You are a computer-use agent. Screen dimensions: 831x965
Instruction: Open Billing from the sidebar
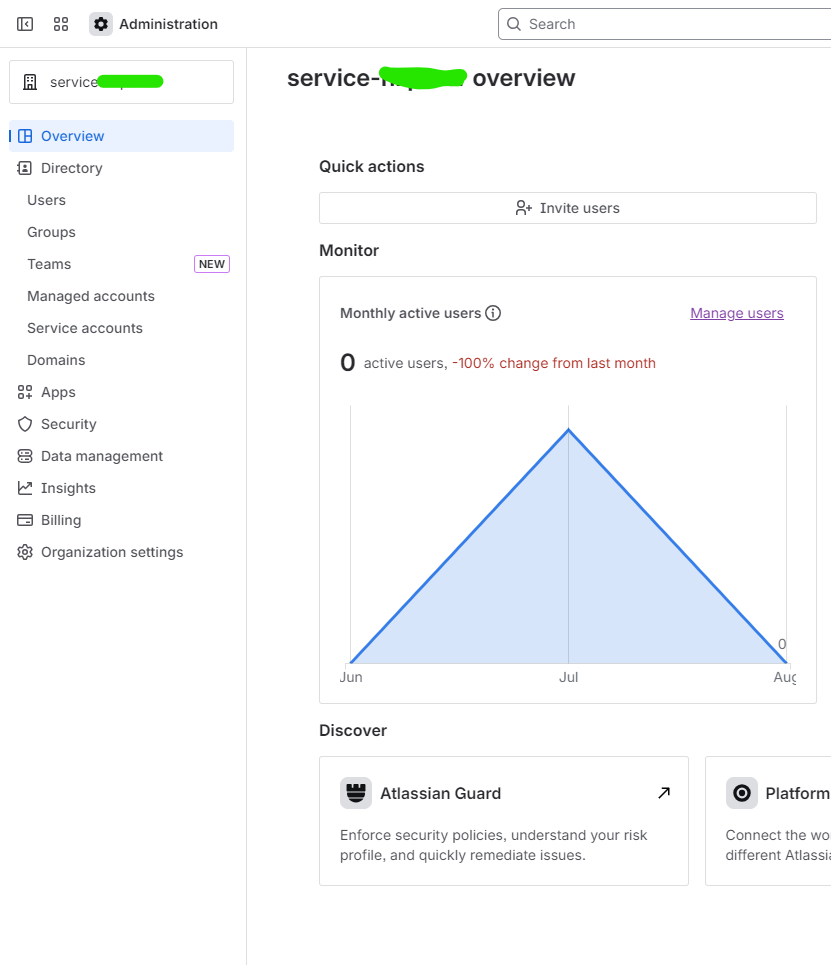tap(61, 520)
